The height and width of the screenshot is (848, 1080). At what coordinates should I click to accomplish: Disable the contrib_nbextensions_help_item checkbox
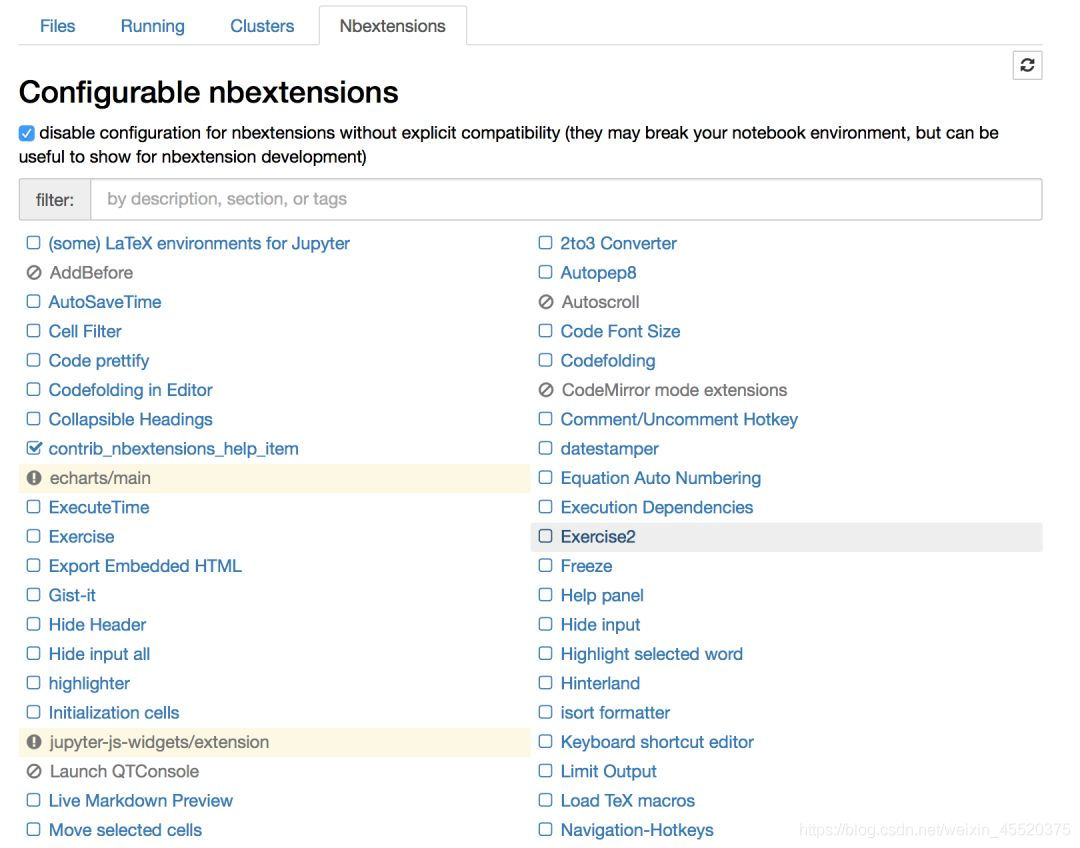(34, 449)
